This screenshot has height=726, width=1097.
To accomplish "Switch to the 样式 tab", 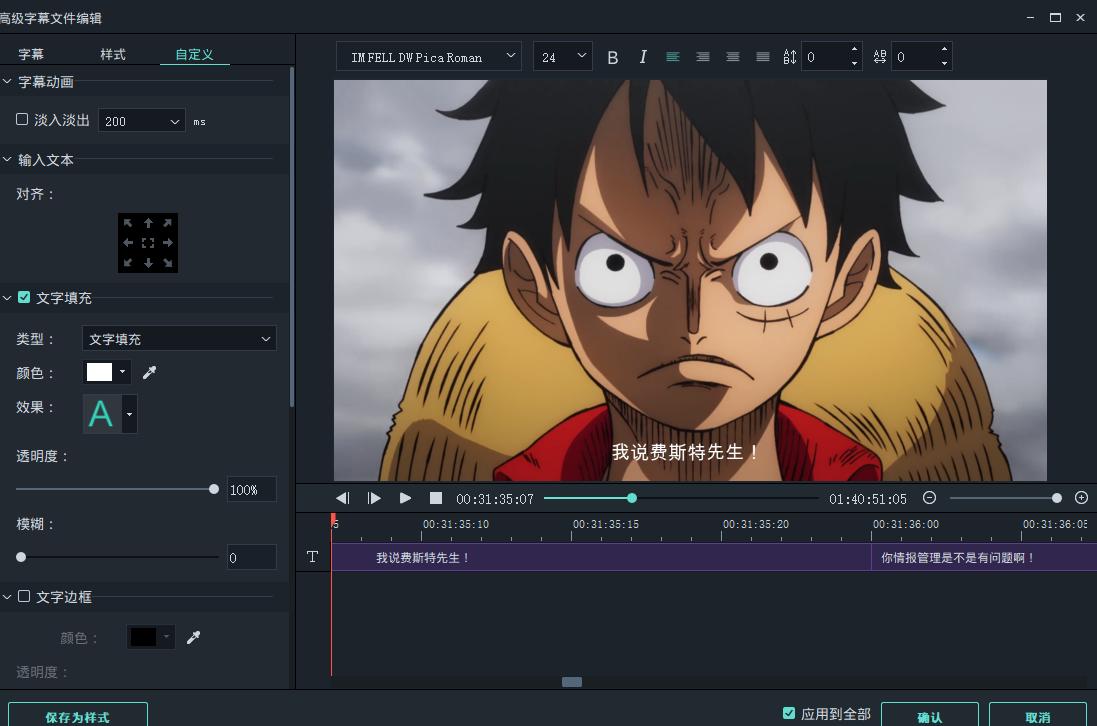I will (113, 54).
